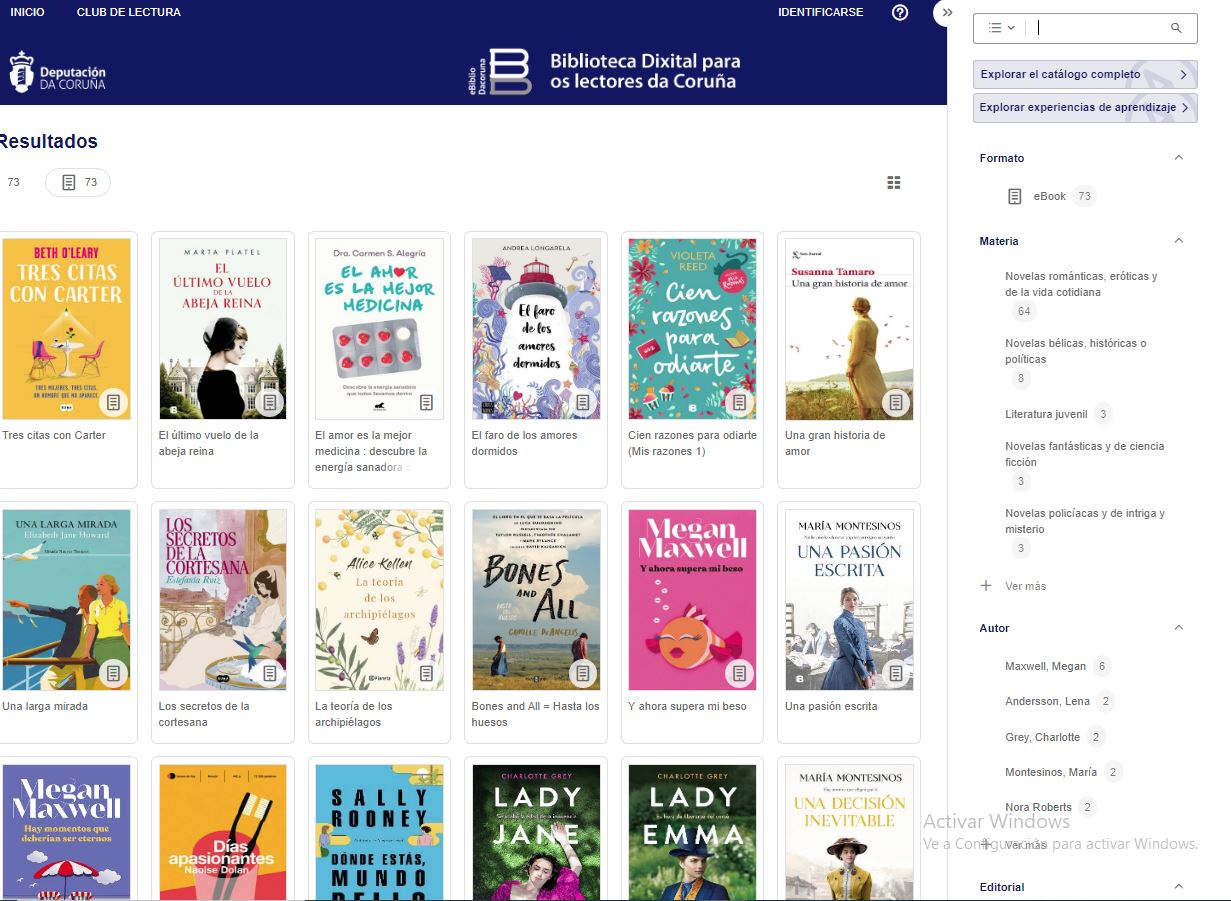Filter by eBook format in sidebar

tap(1049, 196)
